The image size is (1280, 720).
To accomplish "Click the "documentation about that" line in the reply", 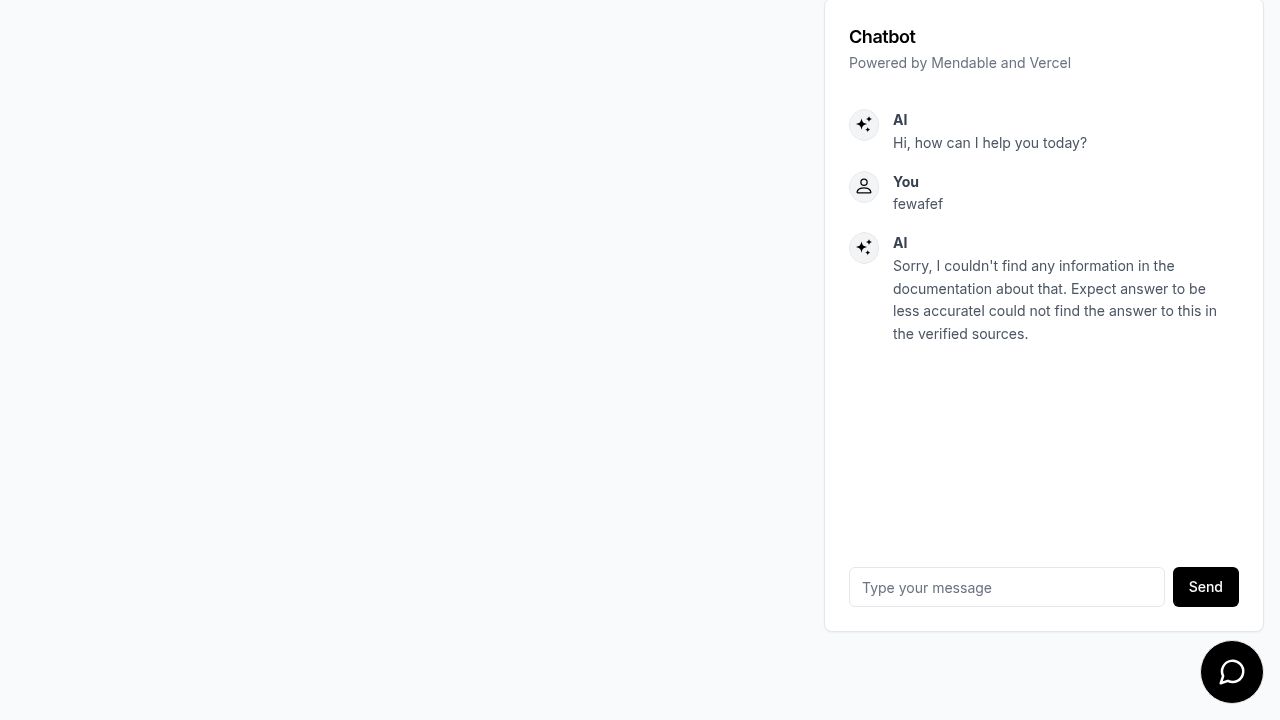I will (x=979, y=289).
